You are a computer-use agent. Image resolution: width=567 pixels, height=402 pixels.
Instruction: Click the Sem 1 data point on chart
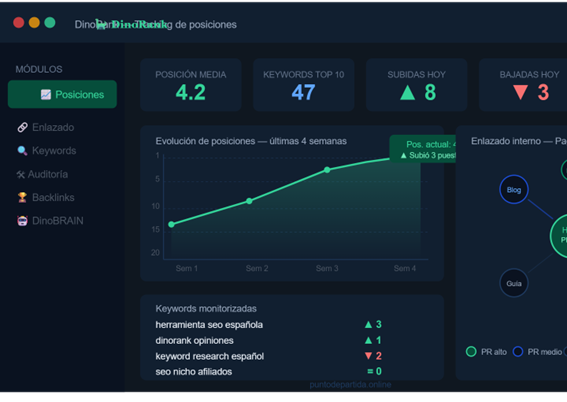pyautogui.click(x=171, y=224)
